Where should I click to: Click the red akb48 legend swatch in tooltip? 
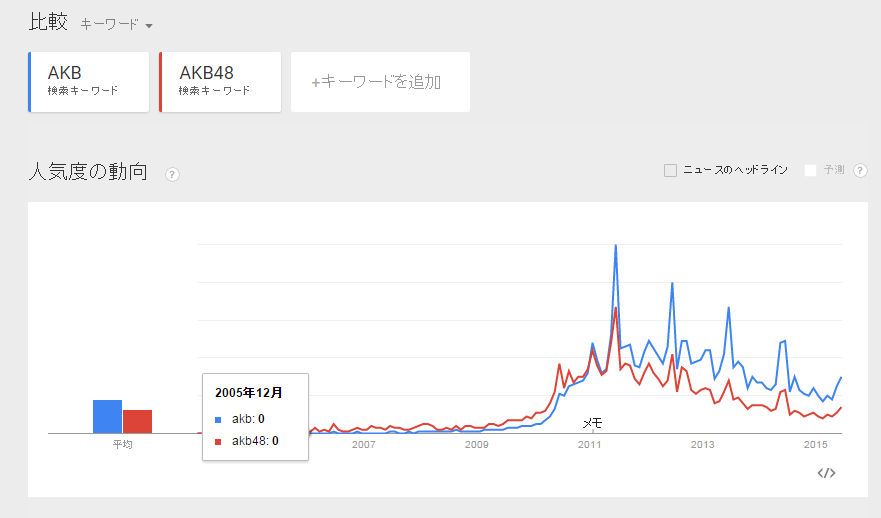point(219,440)
